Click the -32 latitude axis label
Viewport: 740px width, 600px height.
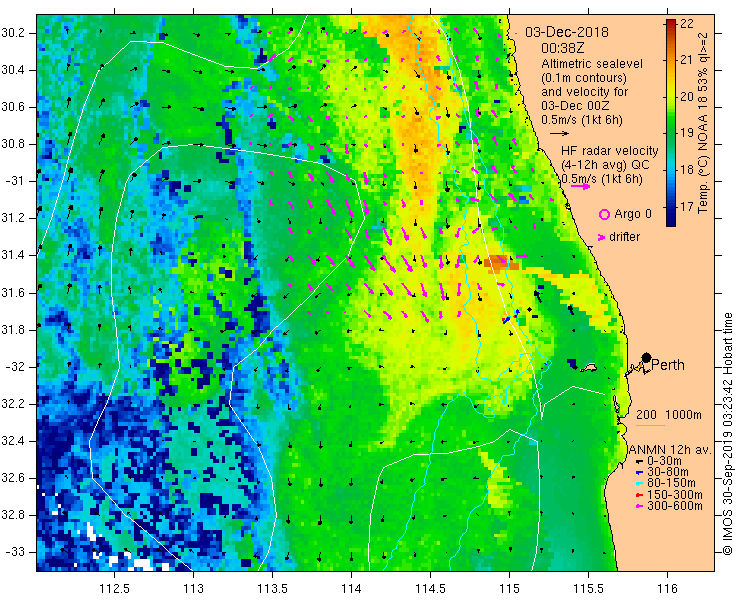(15, 367)
